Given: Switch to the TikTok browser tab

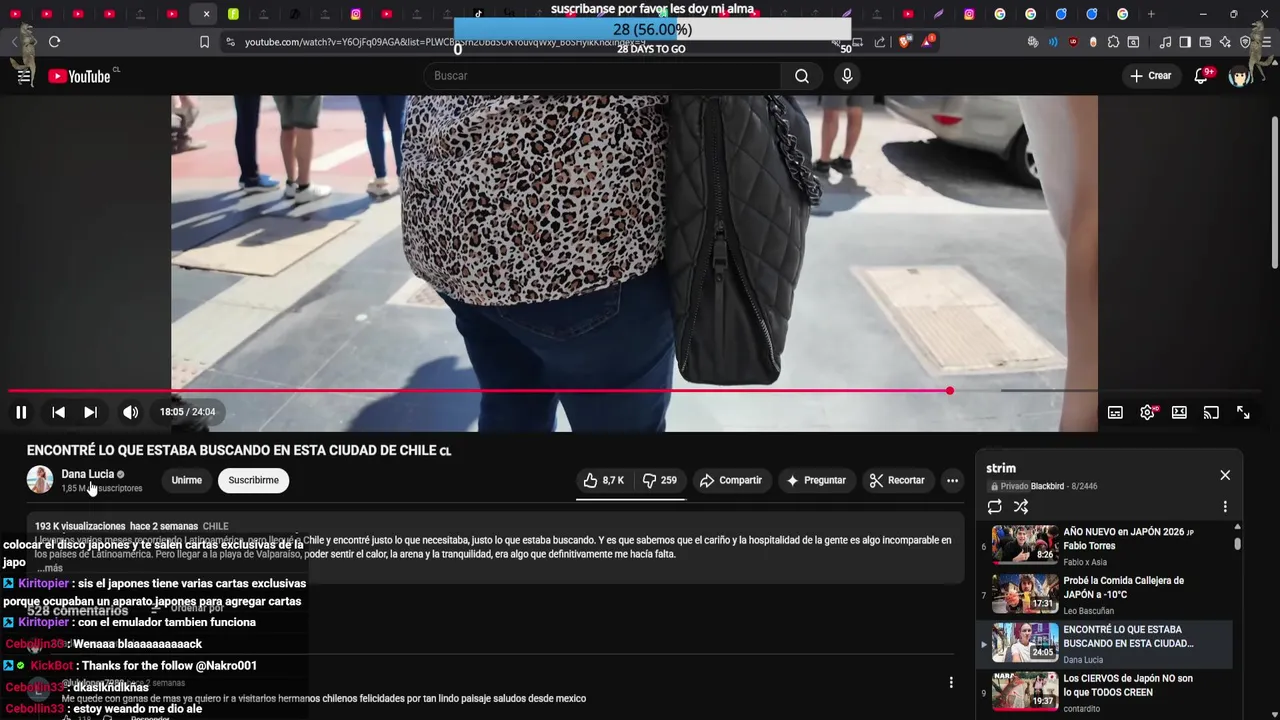Looking at the screenshot, I should pyautogui.click(x=478, y=14).
